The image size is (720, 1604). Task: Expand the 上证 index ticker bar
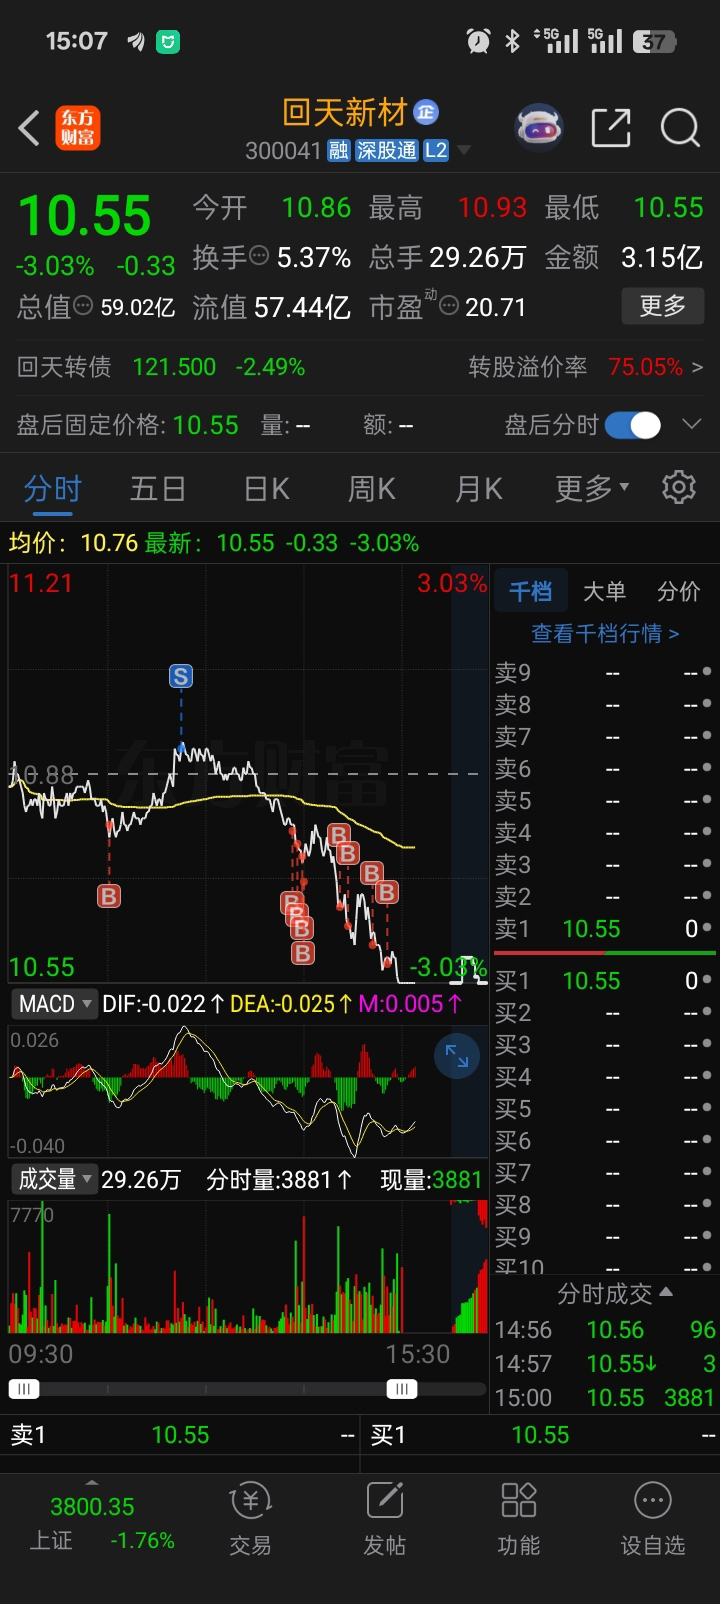point(92,1483)
